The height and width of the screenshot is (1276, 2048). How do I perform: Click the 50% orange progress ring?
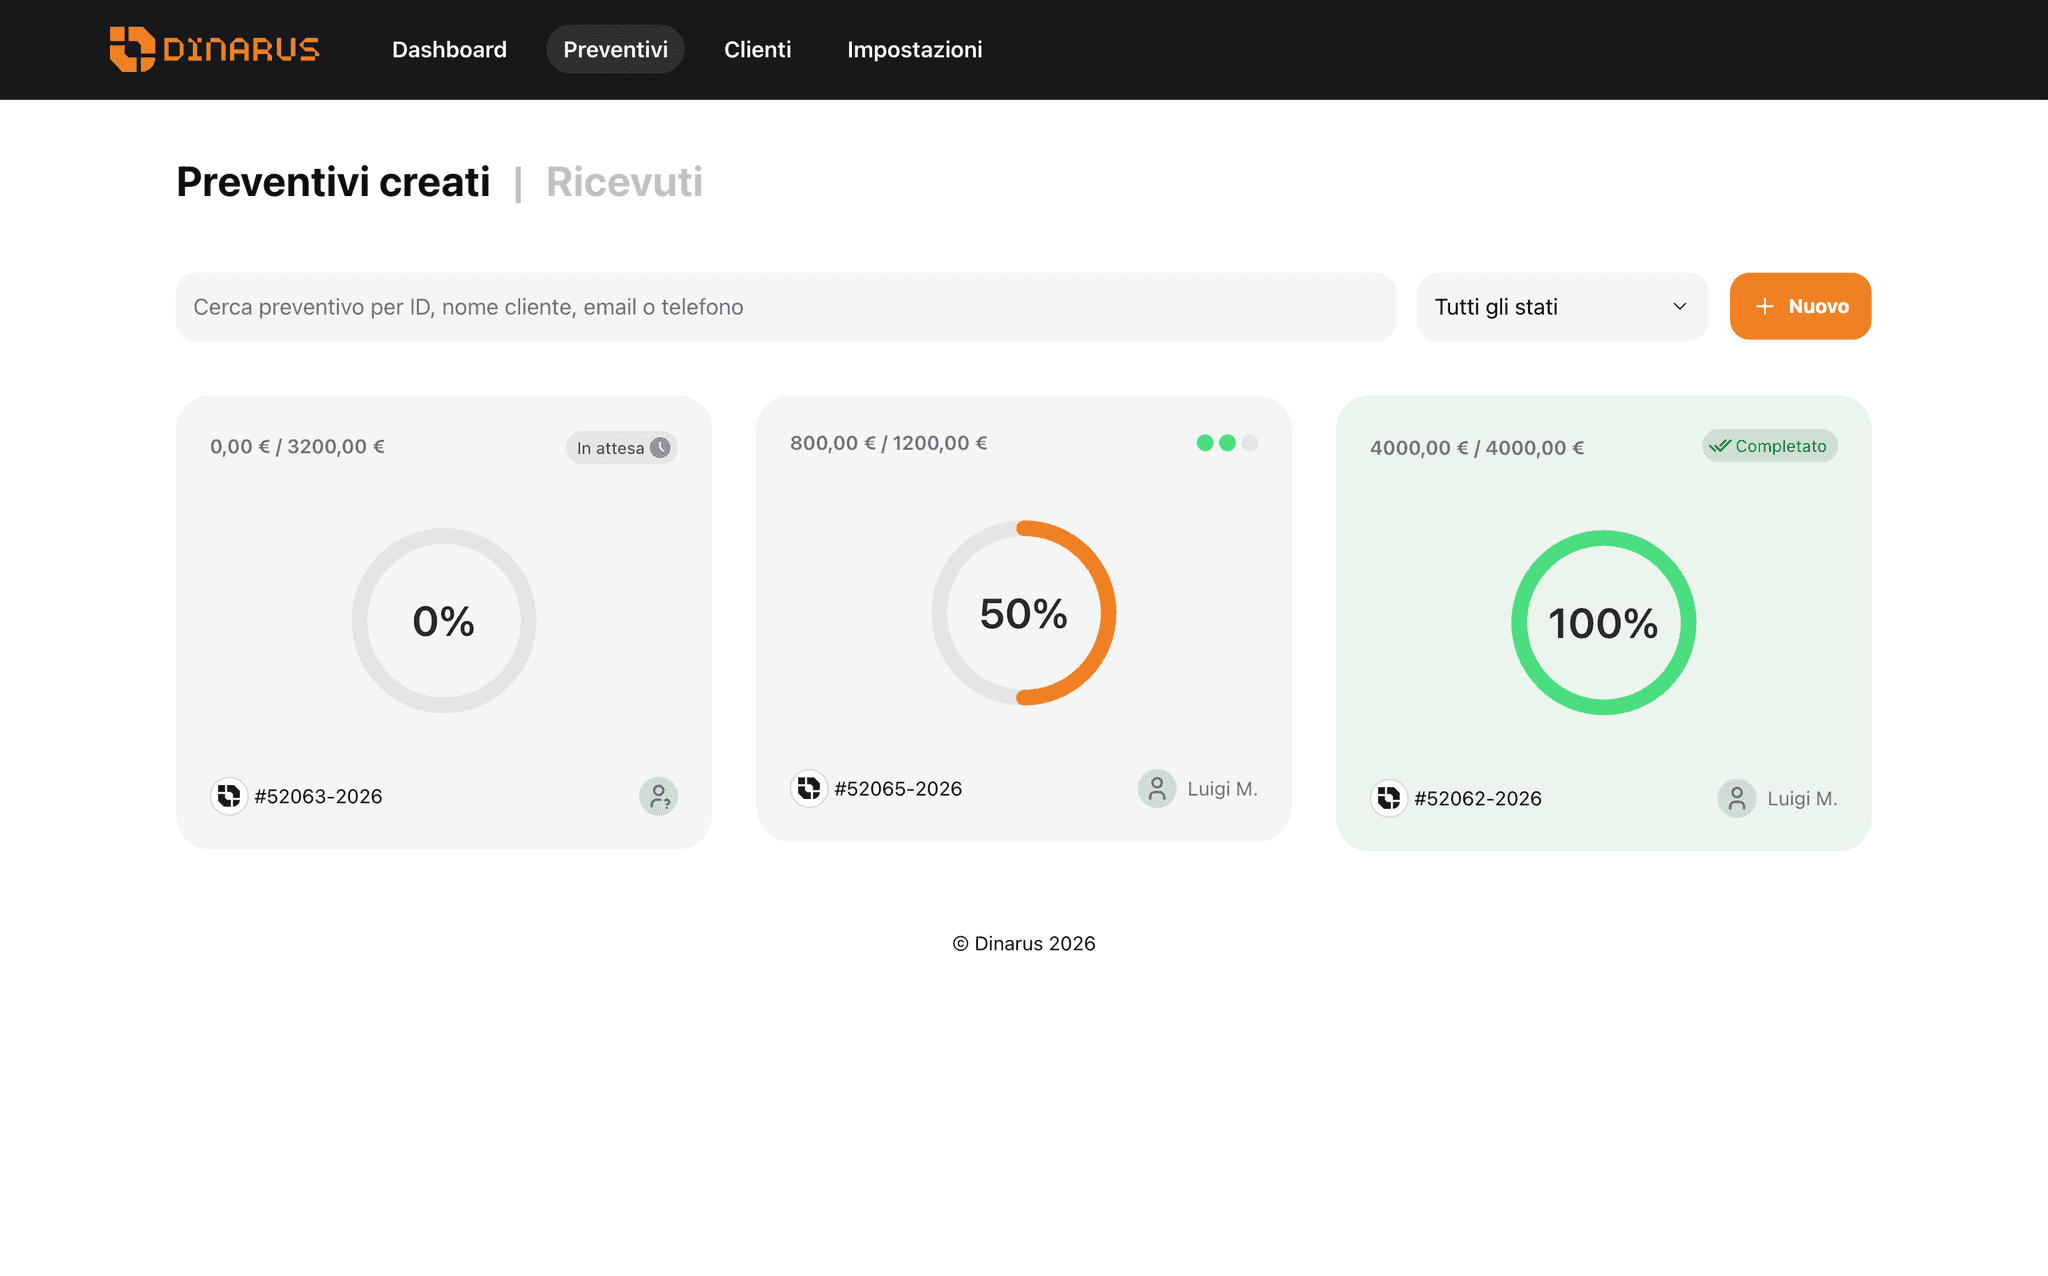coord(1024,613)
